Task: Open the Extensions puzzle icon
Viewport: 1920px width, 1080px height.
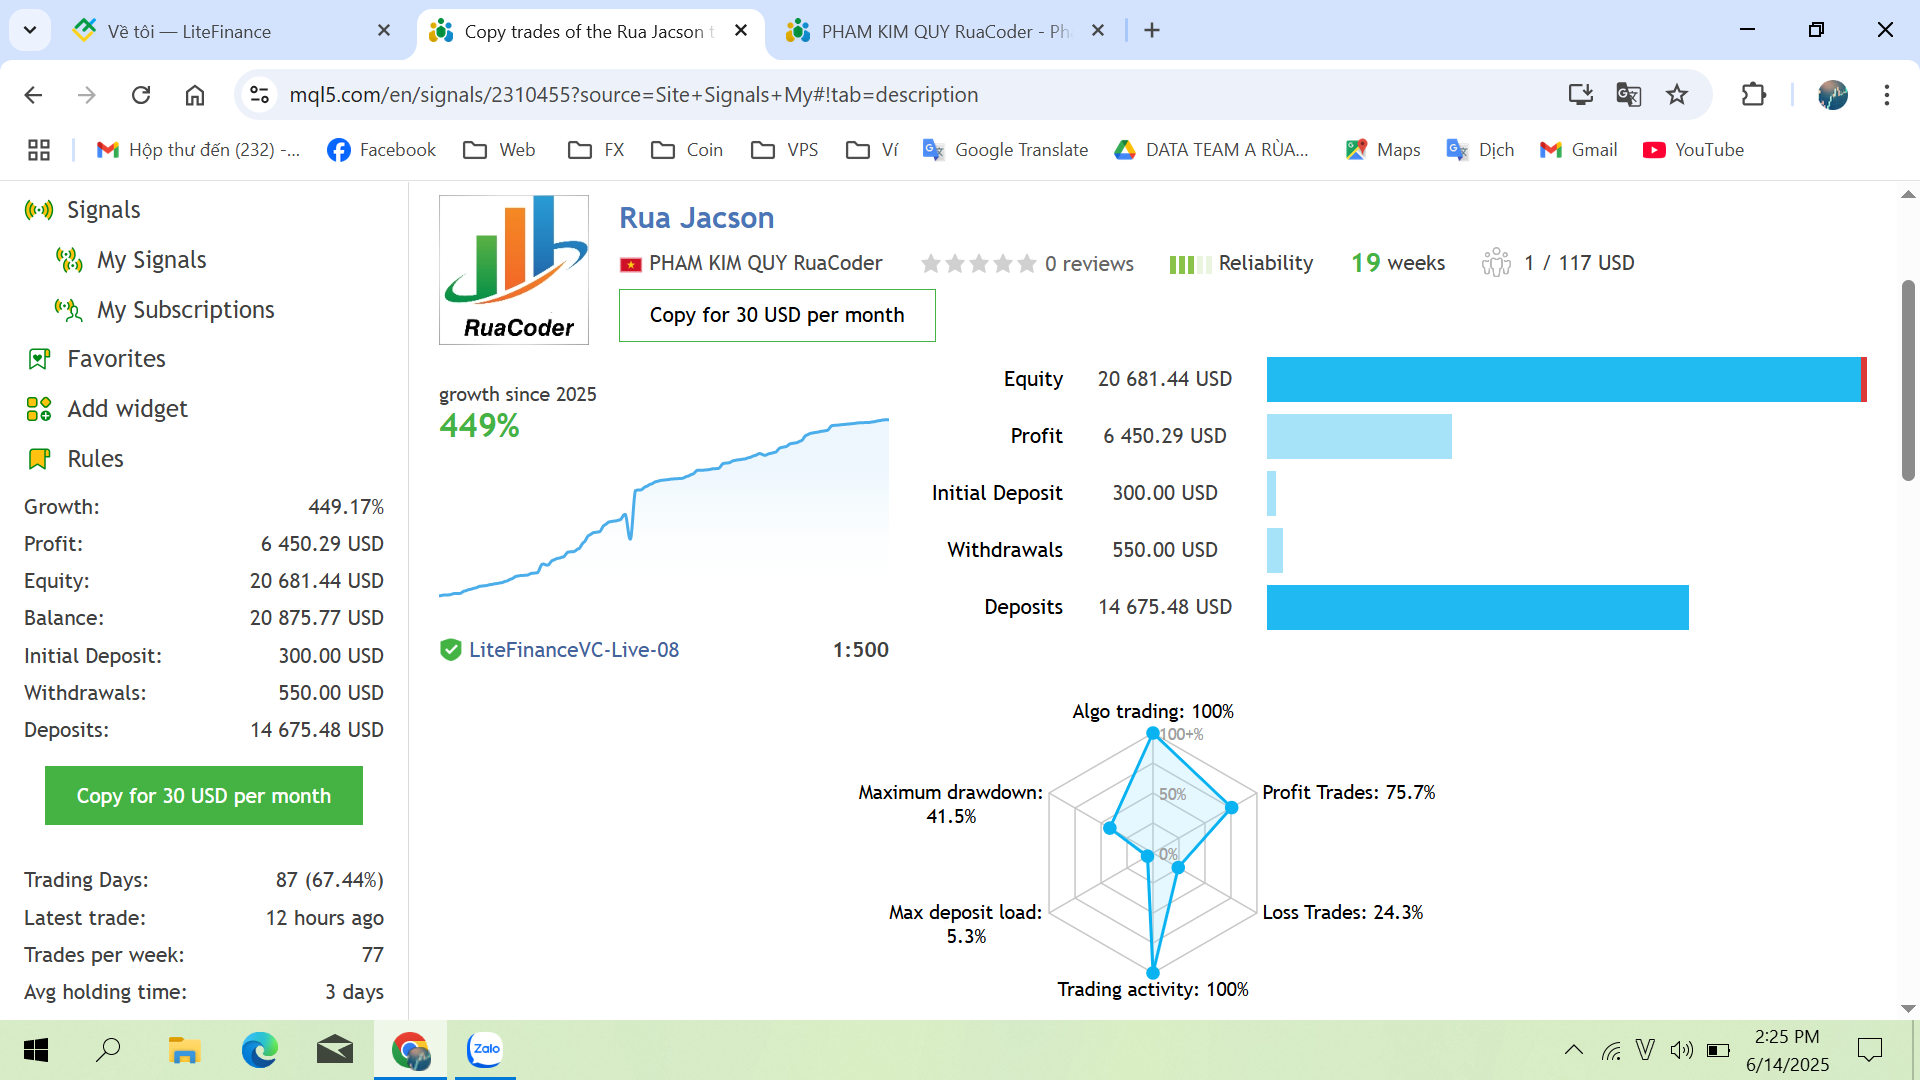Action: click(1754, 95)
